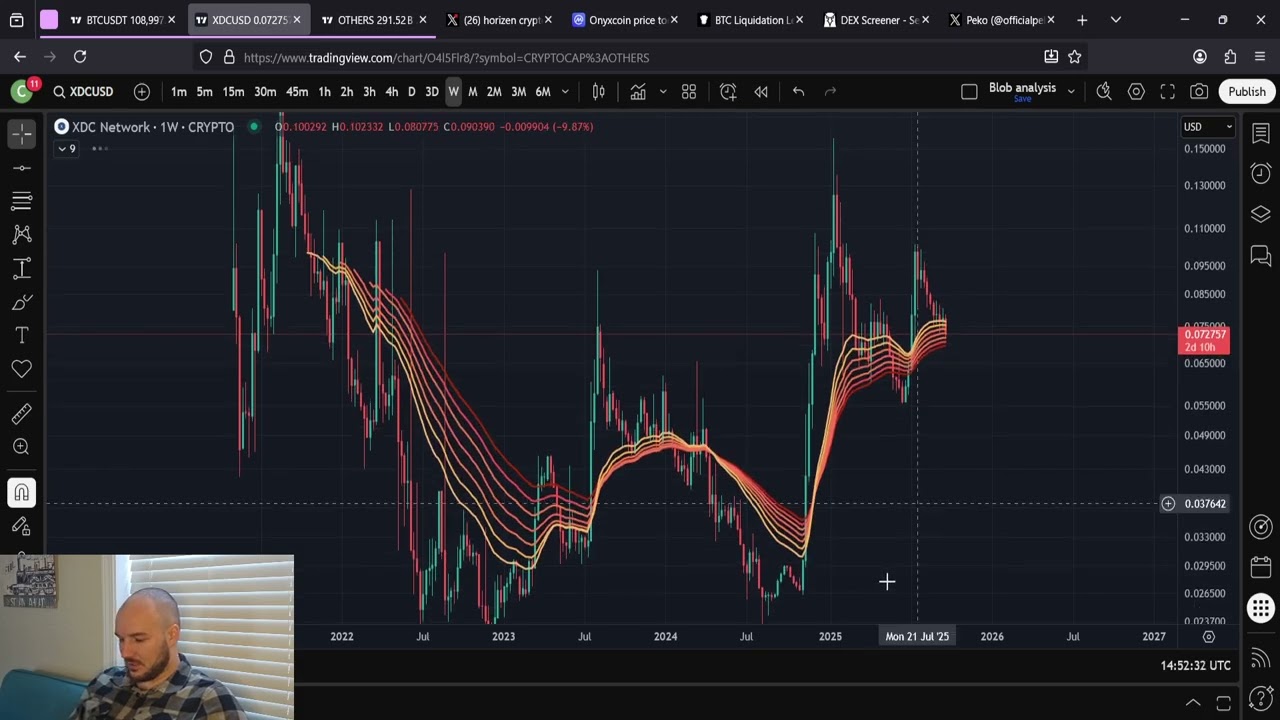The image size is (1280, 720).
Task: Select the crosshair cursor tool
Action: click(x=22, y=133)
